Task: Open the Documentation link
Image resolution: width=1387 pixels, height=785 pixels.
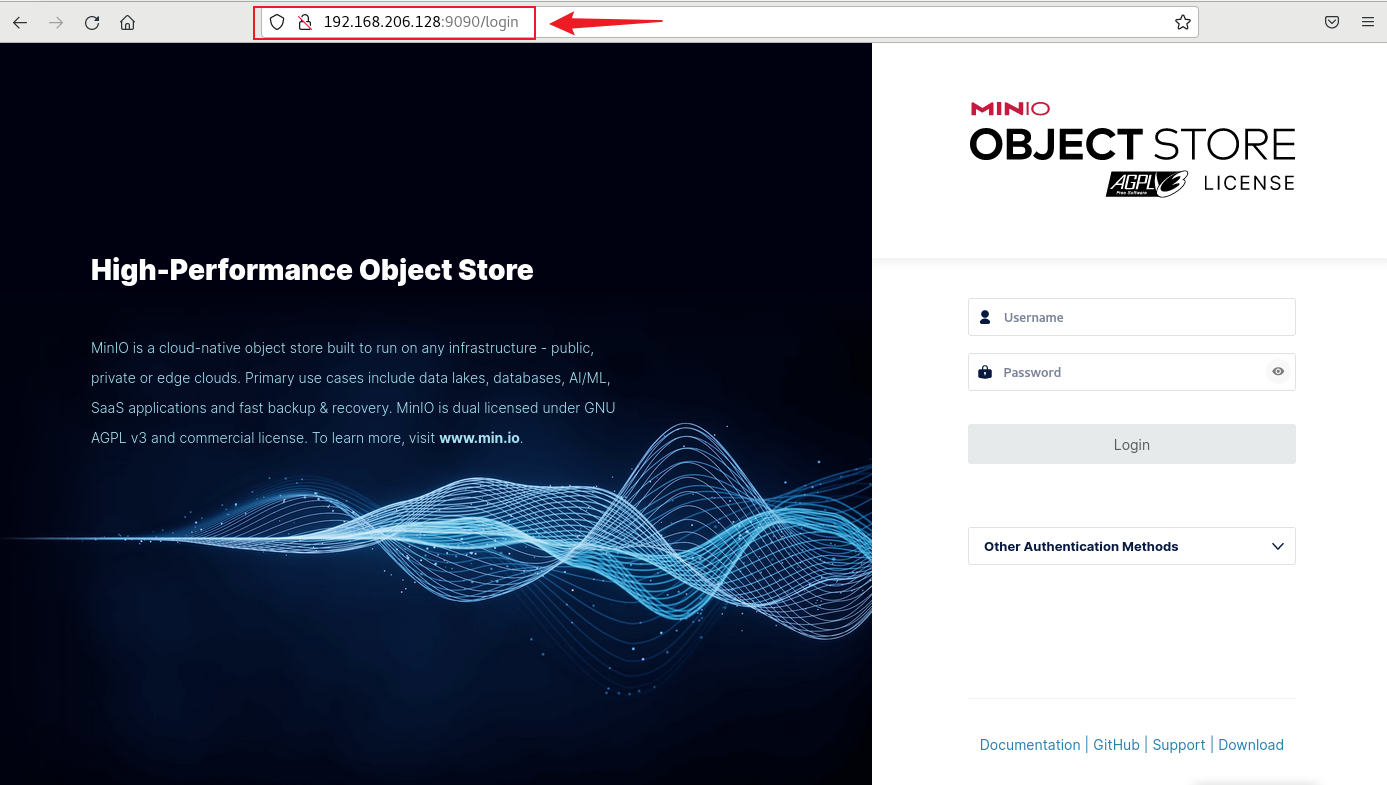Action: (1030, 745)
